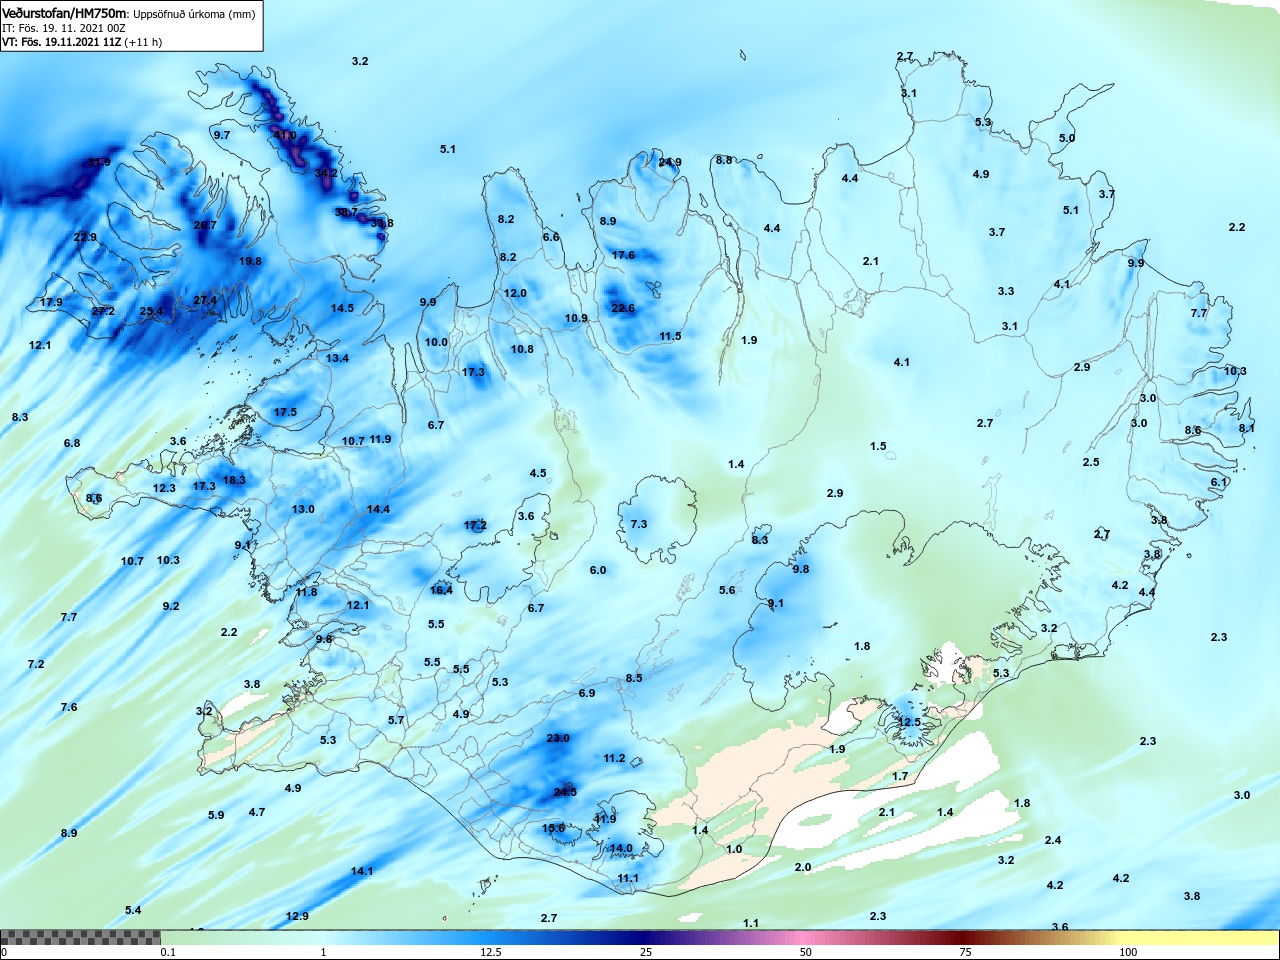
Task: Select the 2.0 precipitation value
Action: 803,867
